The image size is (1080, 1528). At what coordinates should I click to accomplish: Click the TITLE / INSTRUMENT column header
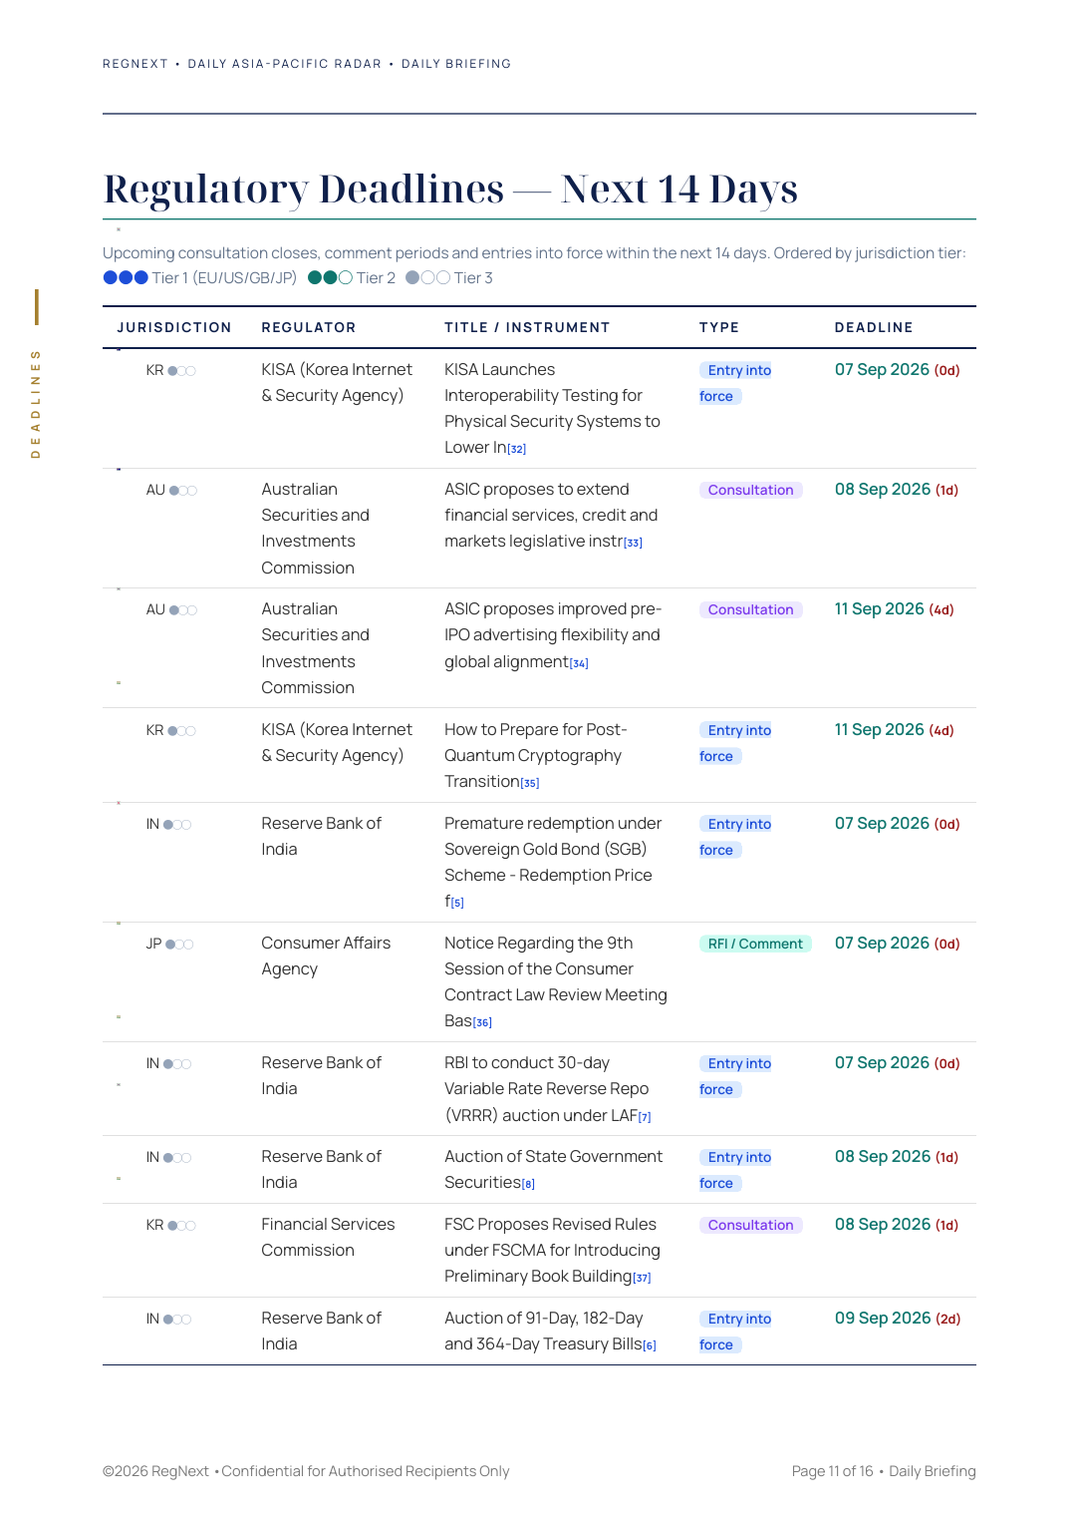tap(527, 328)
